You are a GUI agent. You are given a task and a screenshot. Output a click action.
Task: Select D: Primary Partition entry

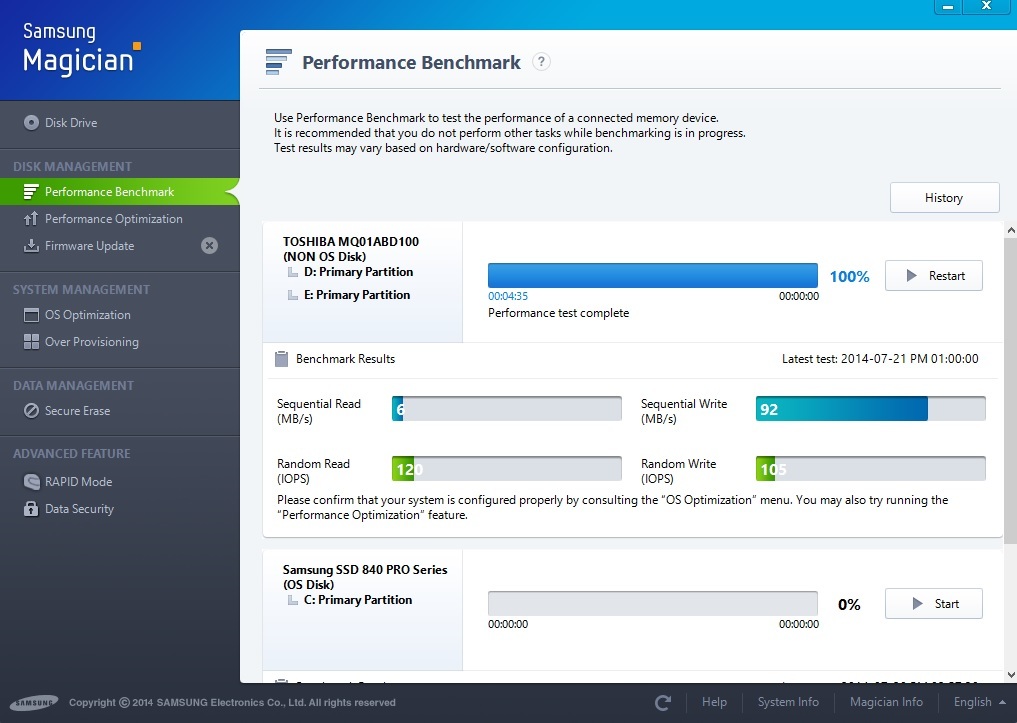(358, 272)
